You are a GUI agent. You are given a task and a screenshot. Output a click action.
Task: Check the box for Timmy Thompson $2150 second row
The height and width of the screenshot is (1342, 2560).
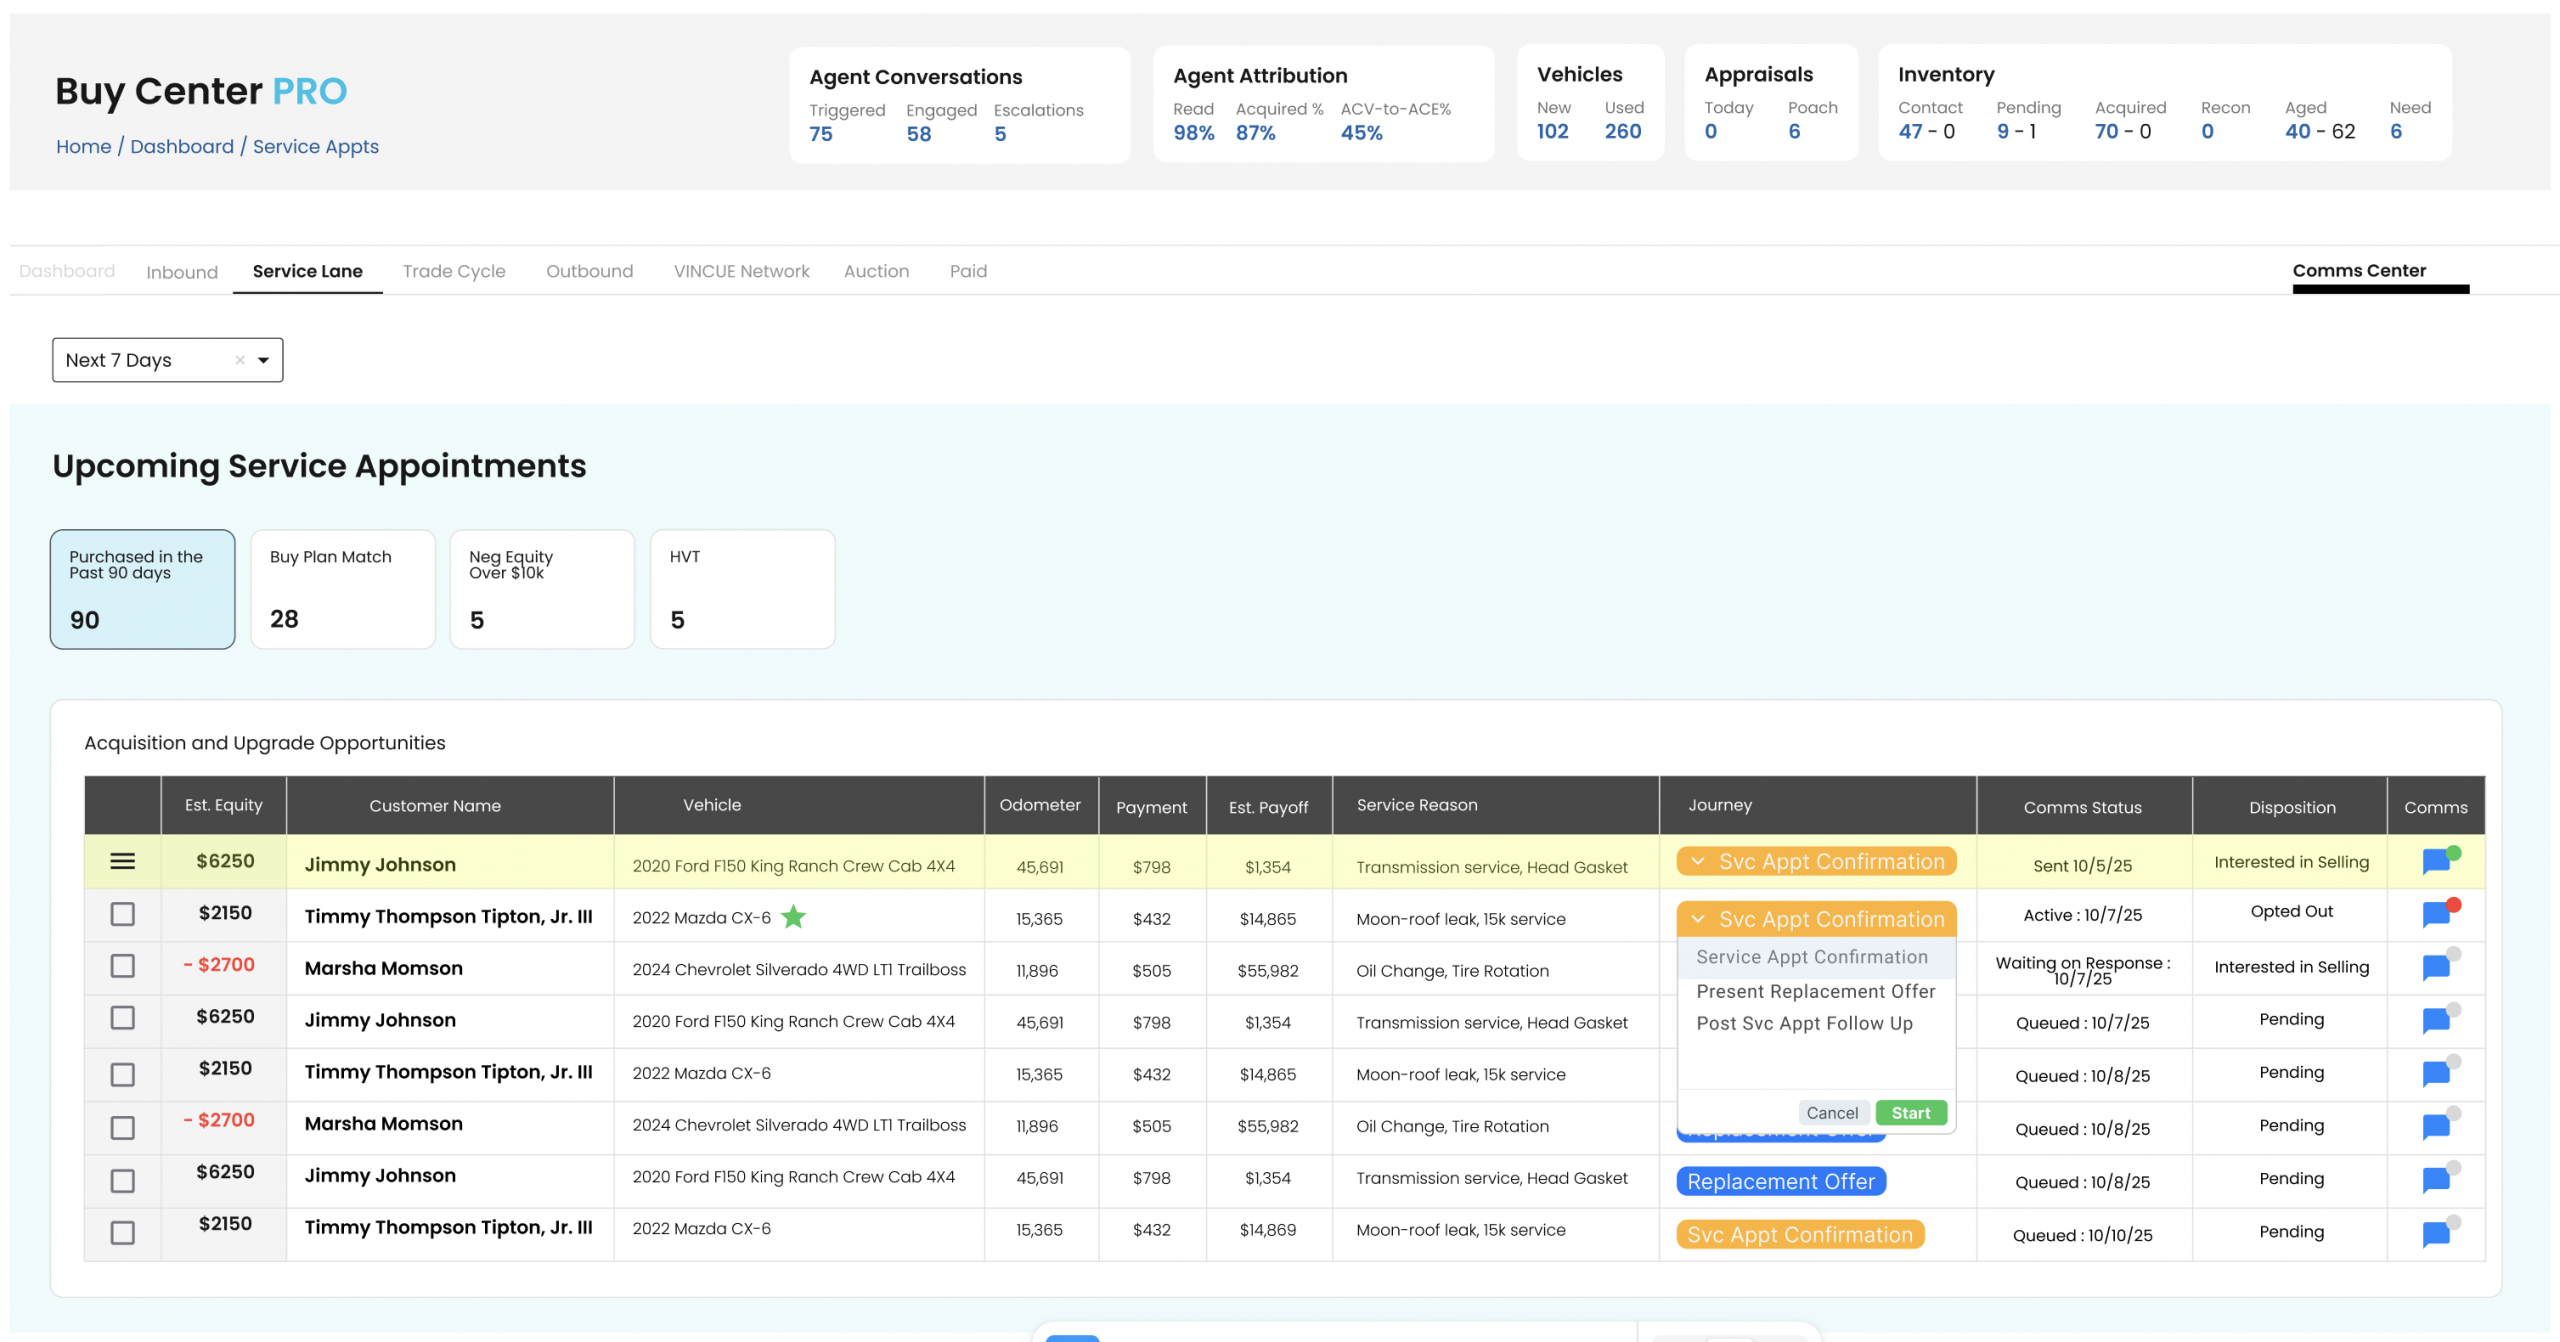122,914
